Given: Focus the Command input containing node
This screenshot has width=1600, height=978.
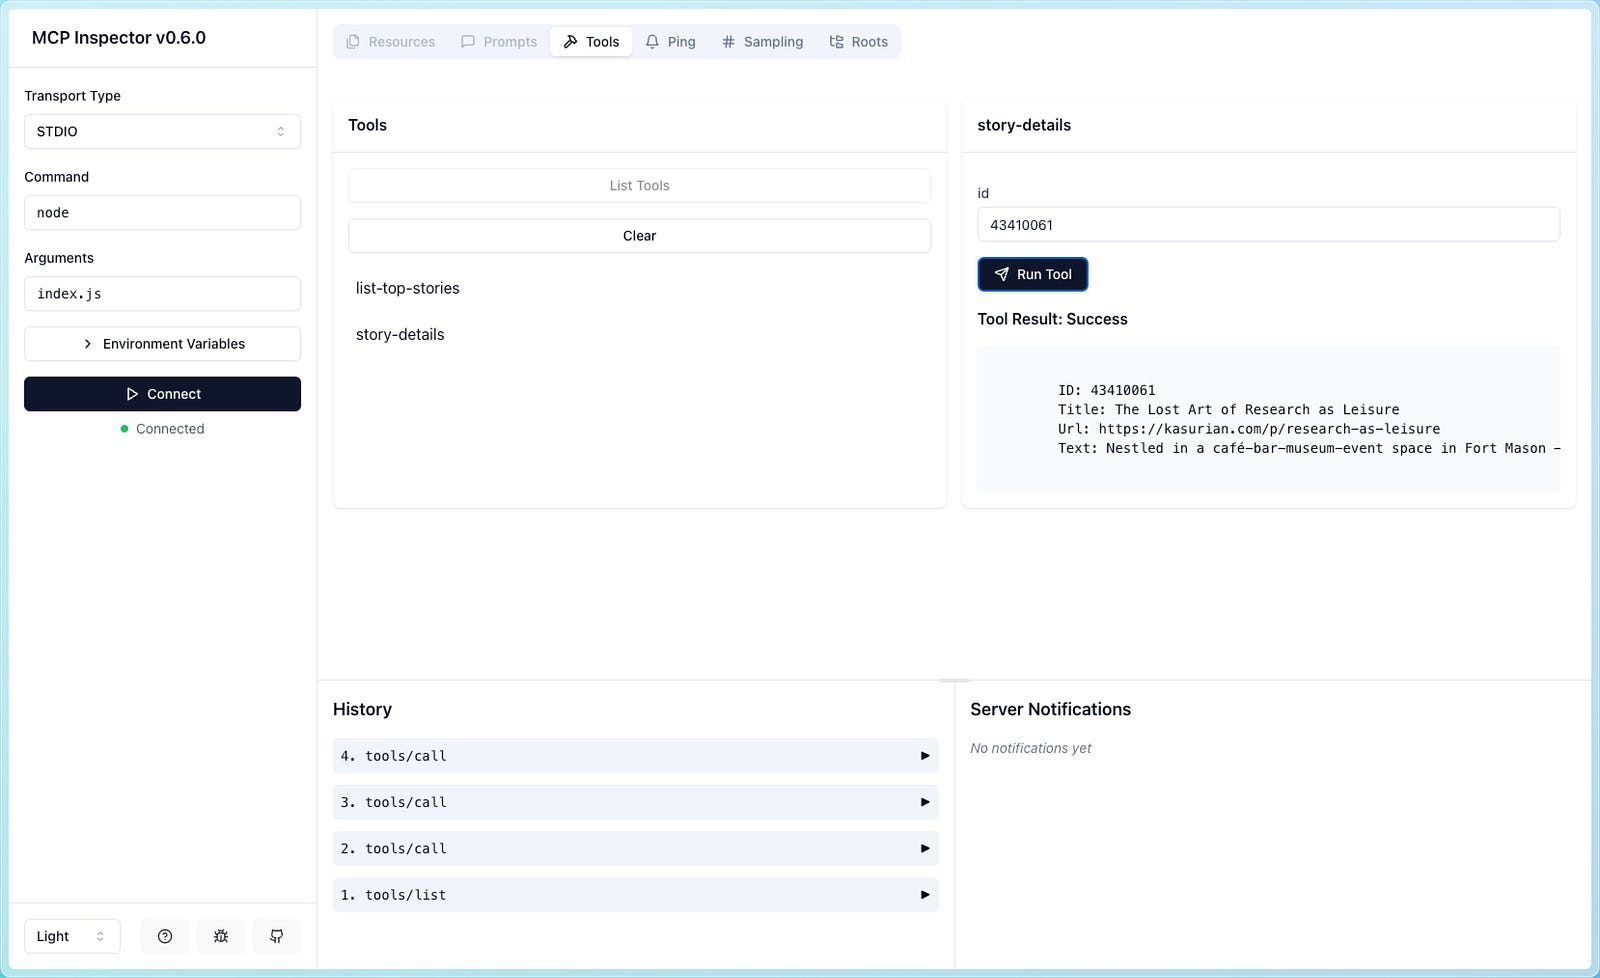Looking at the screenshot, I should point(162,212).
